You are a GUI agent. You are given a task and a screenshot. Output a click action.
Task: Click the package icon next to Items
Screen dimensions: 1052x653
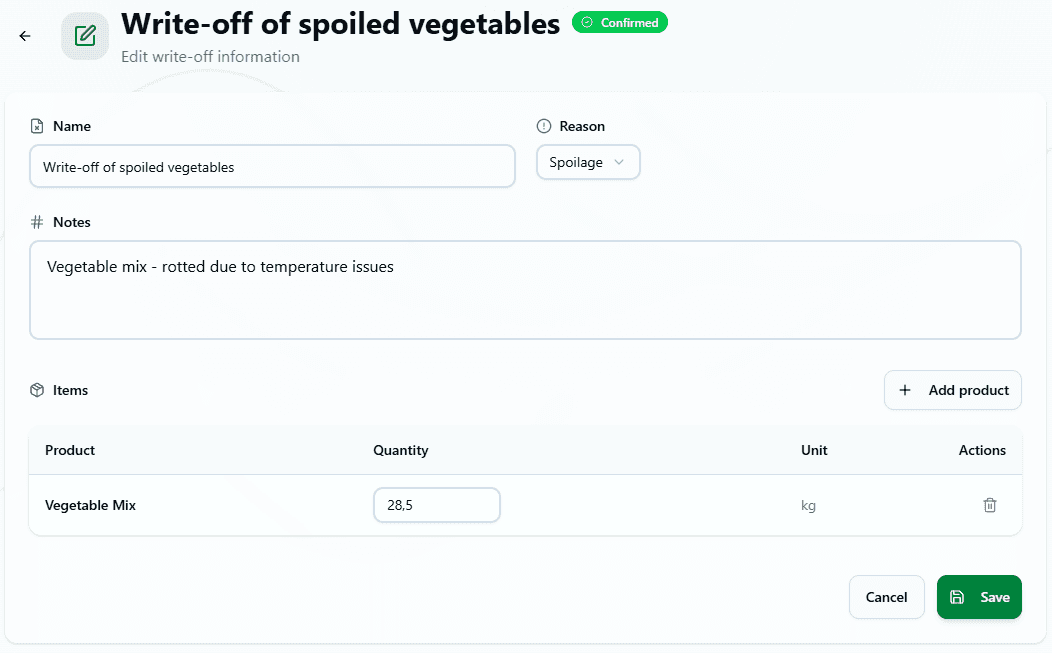point(37,390)
